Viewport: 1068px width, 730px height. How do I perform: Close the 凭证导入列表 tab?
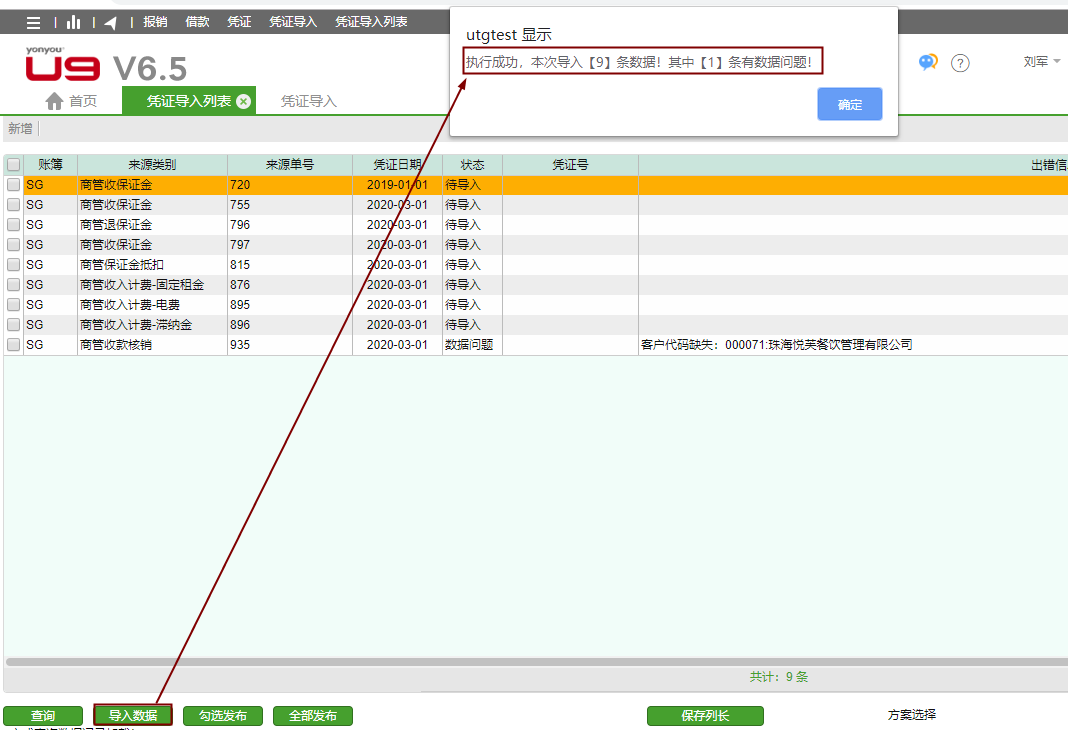pyautogui.click(x=243, y=101)
